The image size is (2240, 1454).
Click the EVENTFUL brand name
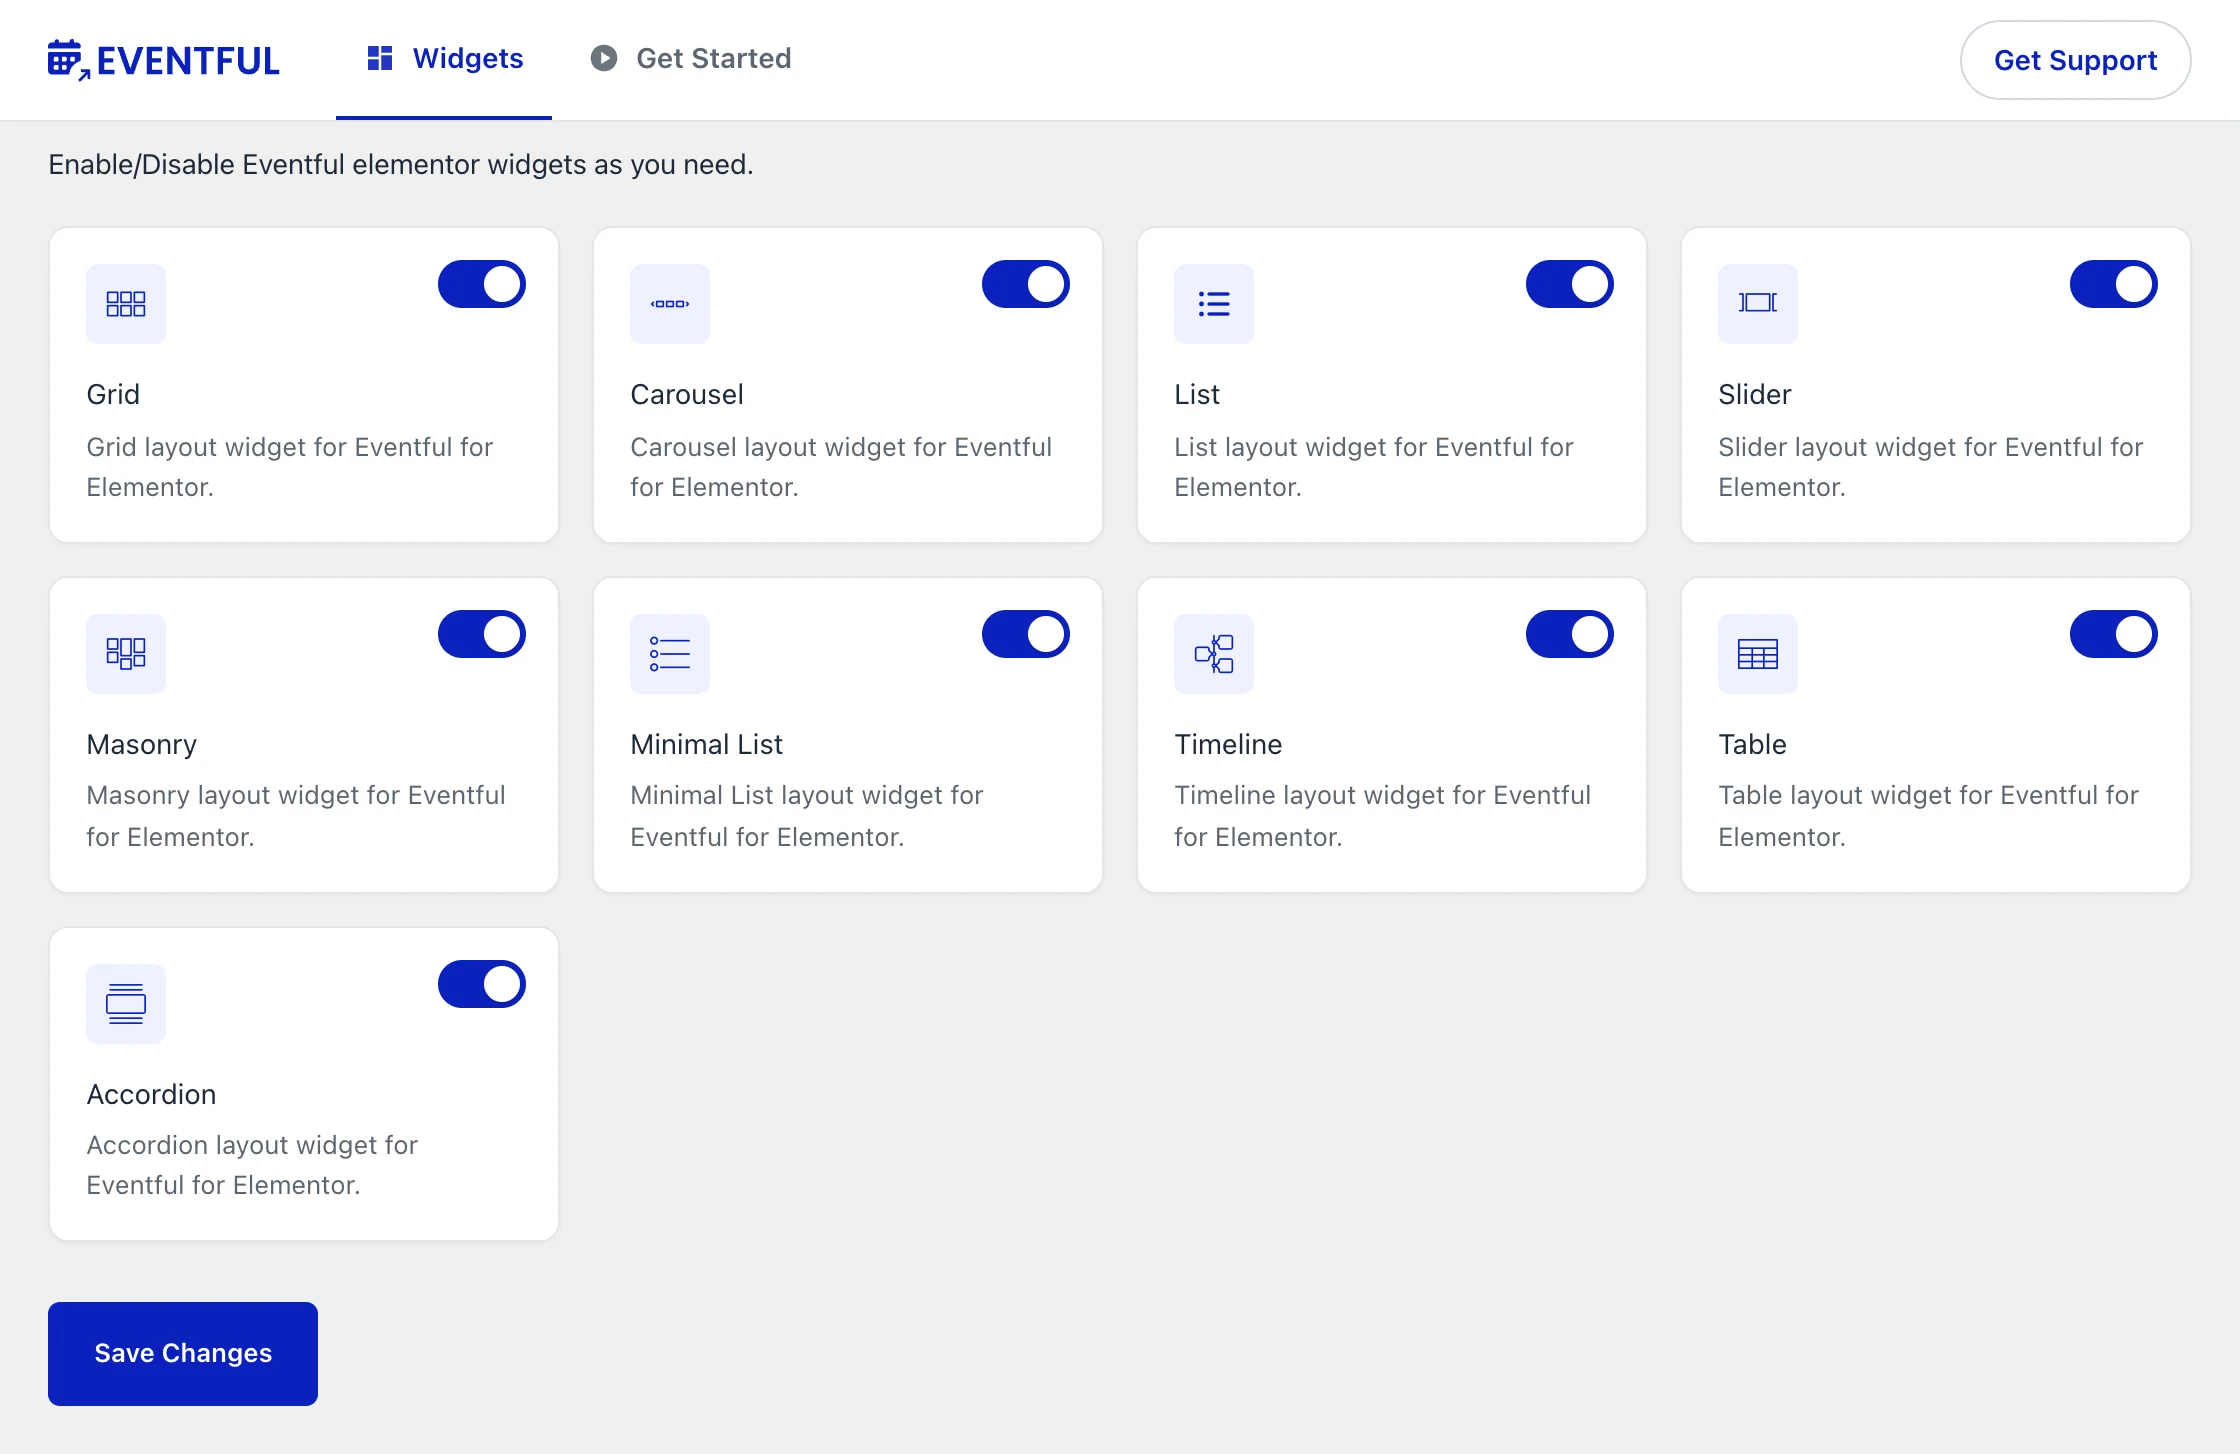188,61
